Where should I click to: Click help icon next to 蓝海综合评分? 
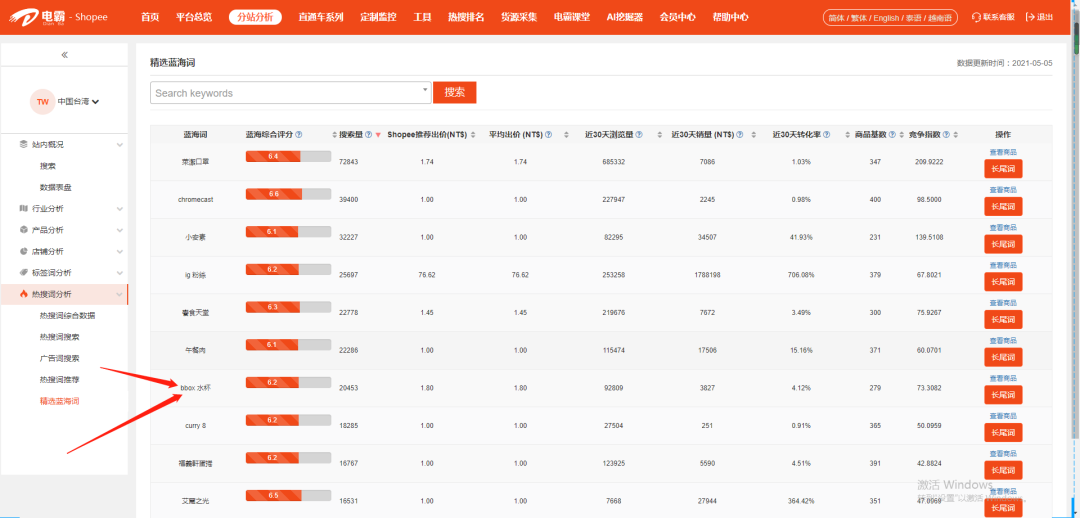click(x=299, y=134)
